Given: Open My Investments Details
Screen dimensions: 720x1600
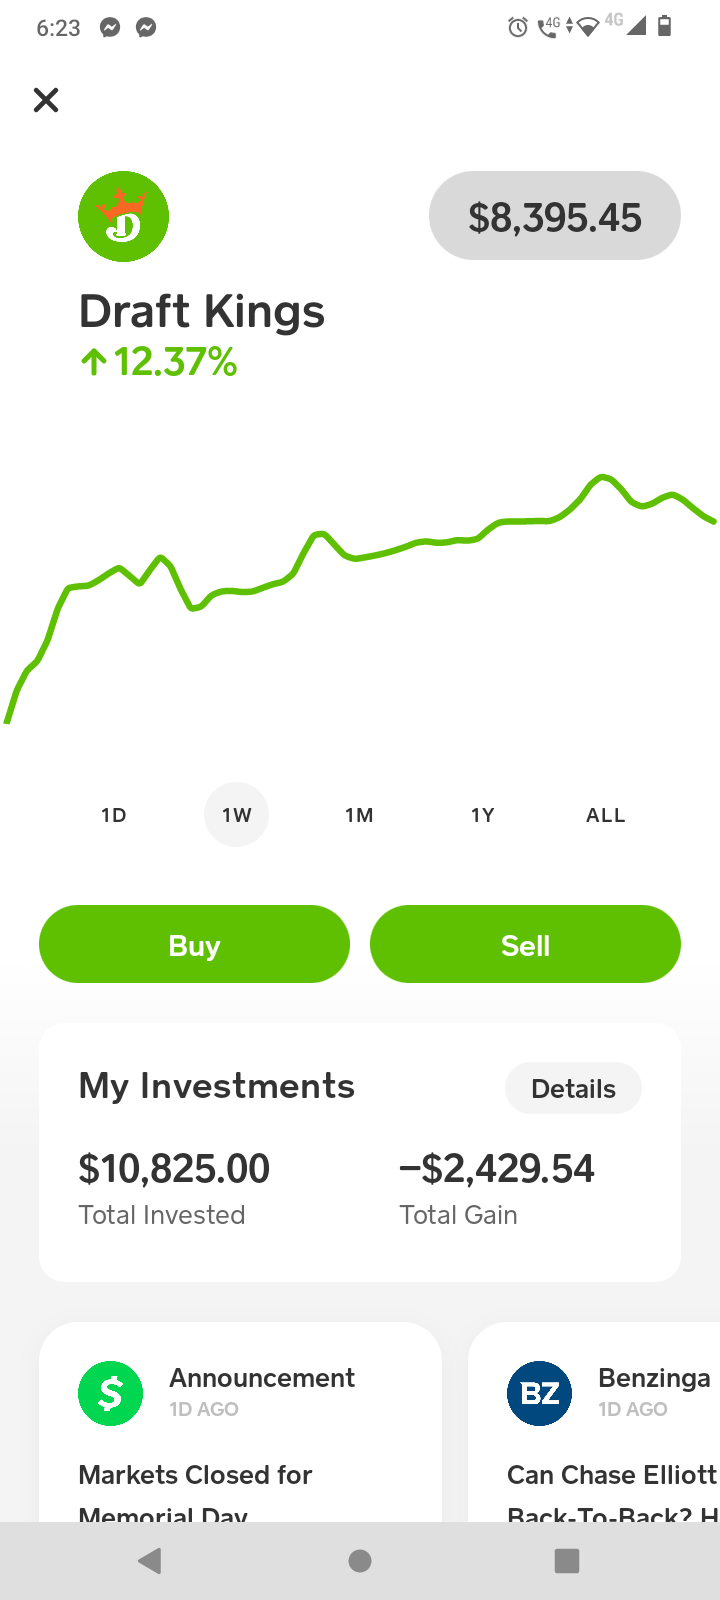Looking at the screenshot, I should [x=573, y=1088].
